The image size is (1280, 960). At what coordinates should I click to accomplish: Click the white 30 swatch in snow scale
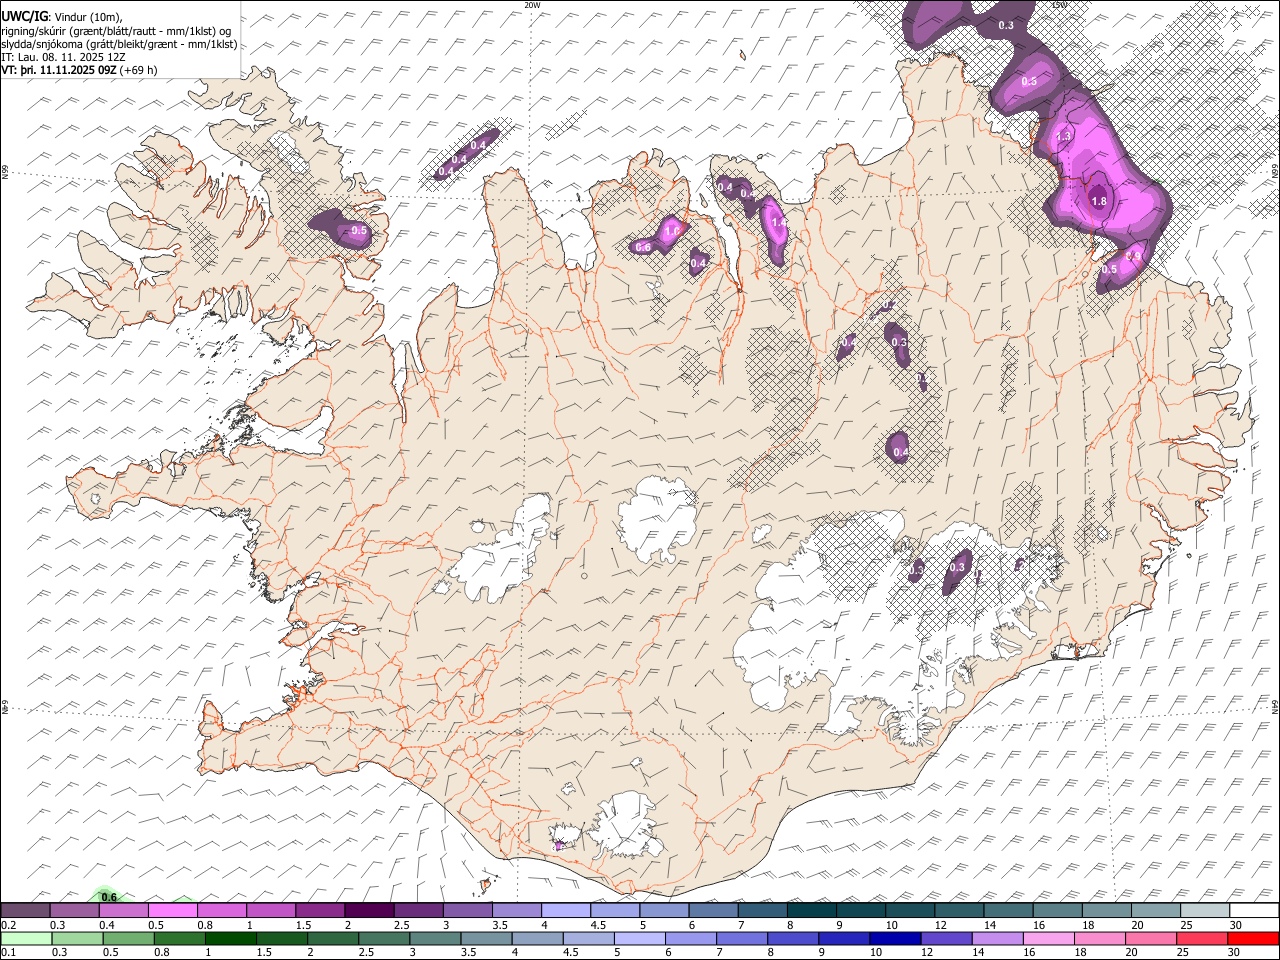pos(1254,910)
